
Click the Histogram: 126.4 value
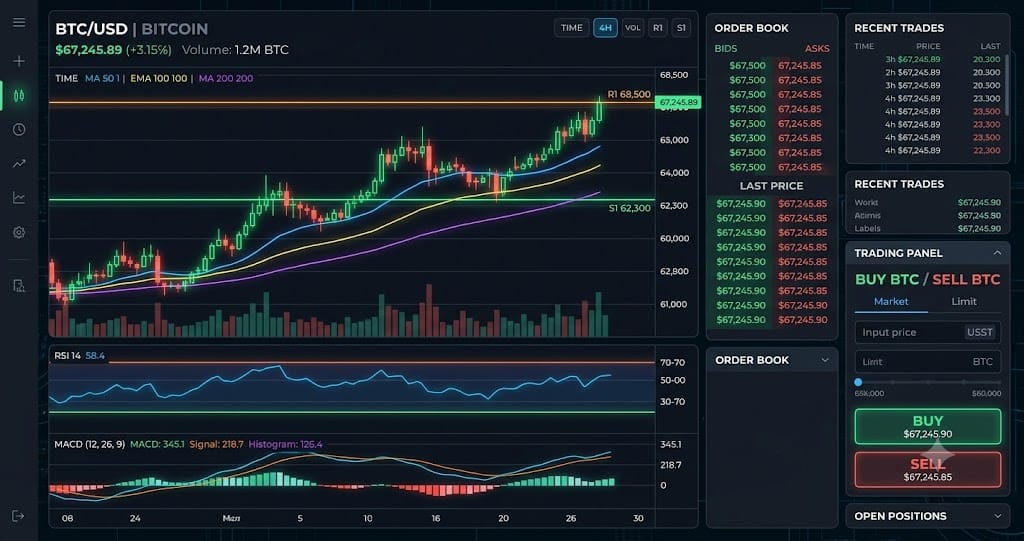click(x=285, y=444)
